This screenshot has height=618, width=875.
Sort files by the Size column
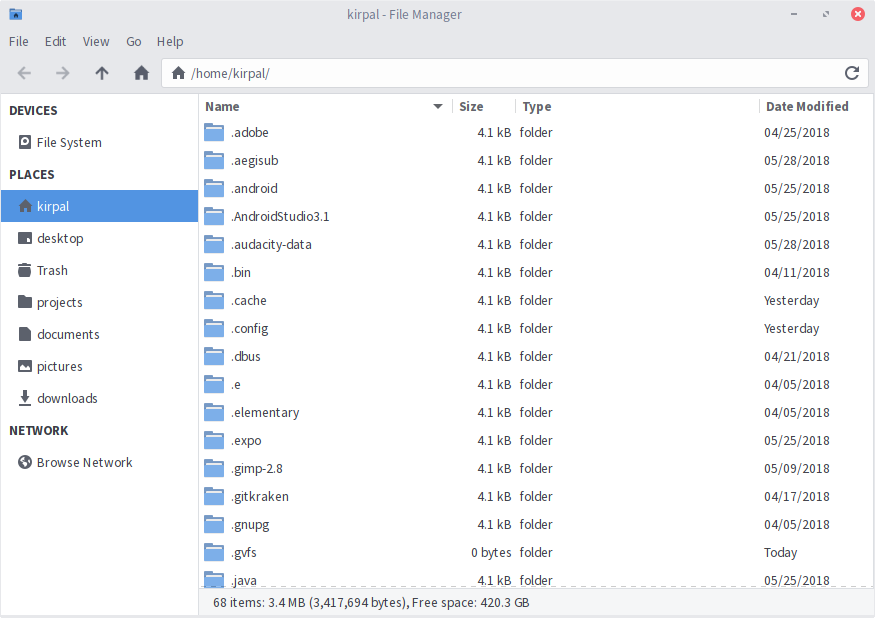click(470, 106)
